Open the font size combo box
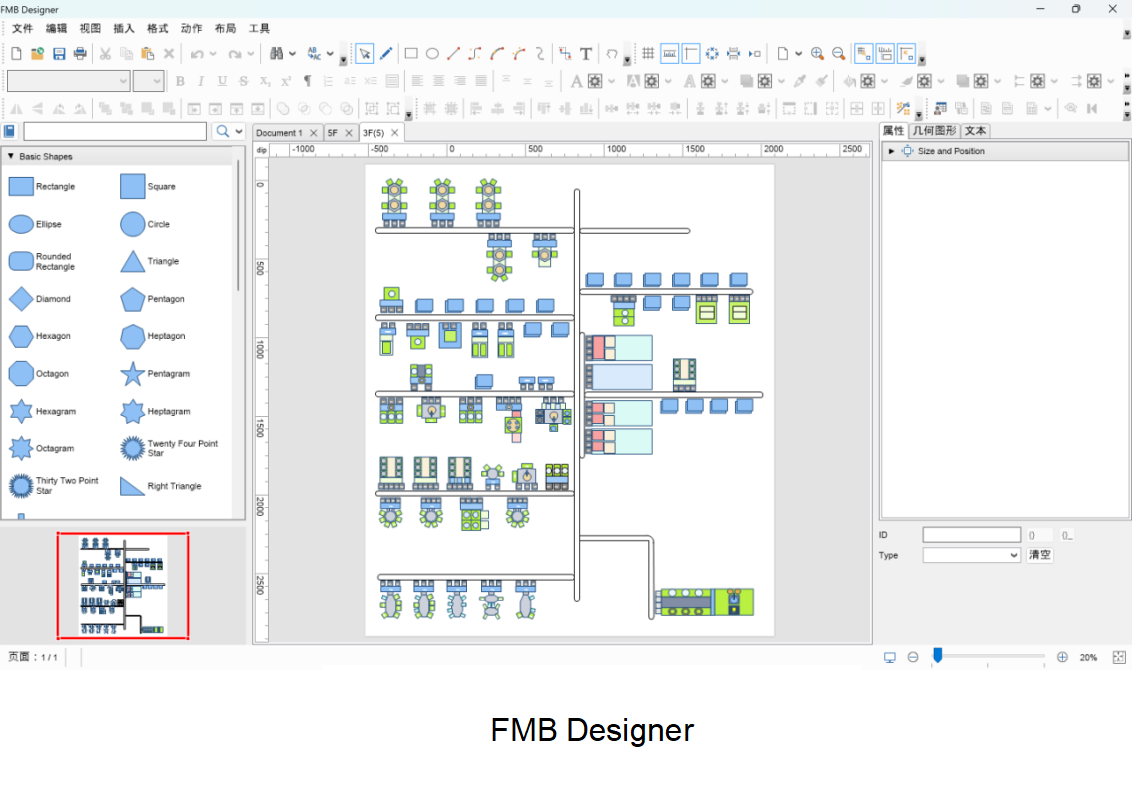Image resolution: width=1132 pixels, height=785 pixels. 148,81
